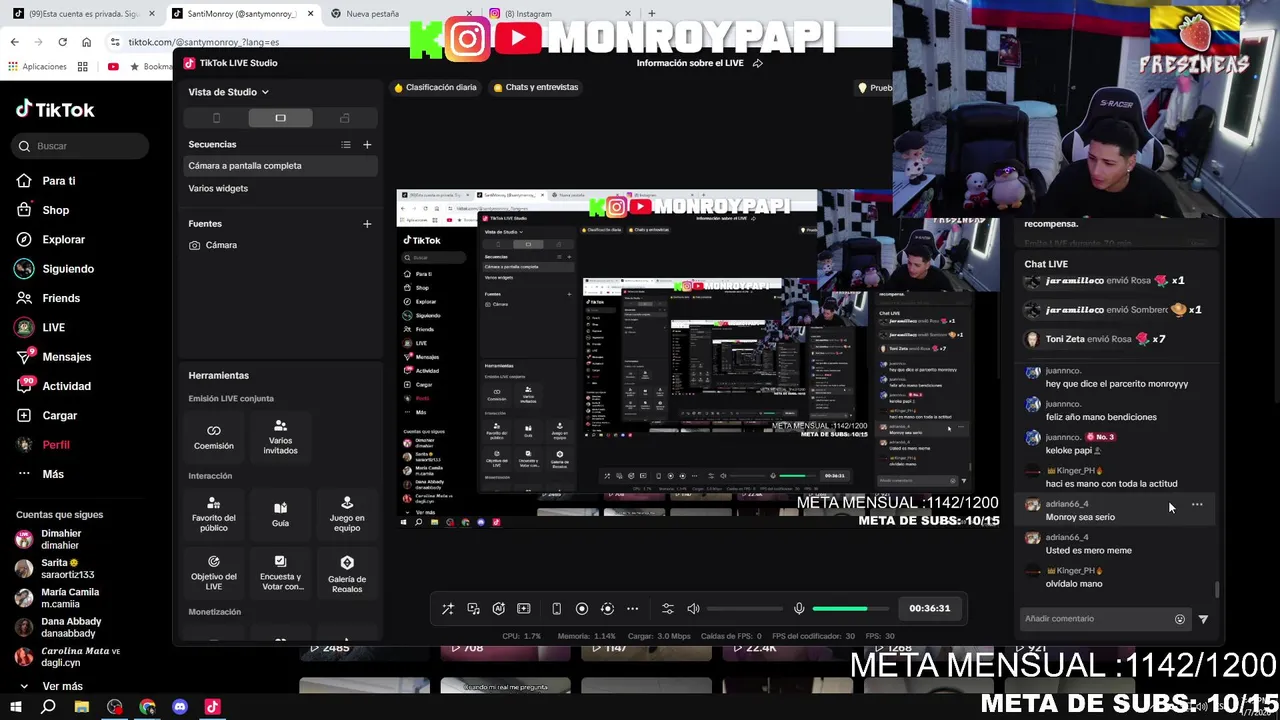Select the landscape layout view
This screenshot has height=720, width=1280.
(x=280, y=118)
